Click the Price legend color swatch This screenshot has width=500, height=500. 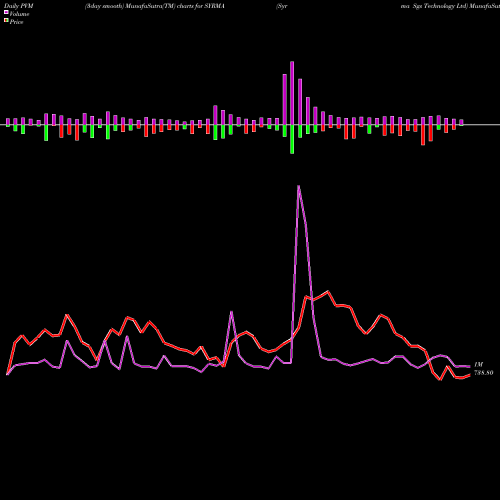(x=6, y=21)
